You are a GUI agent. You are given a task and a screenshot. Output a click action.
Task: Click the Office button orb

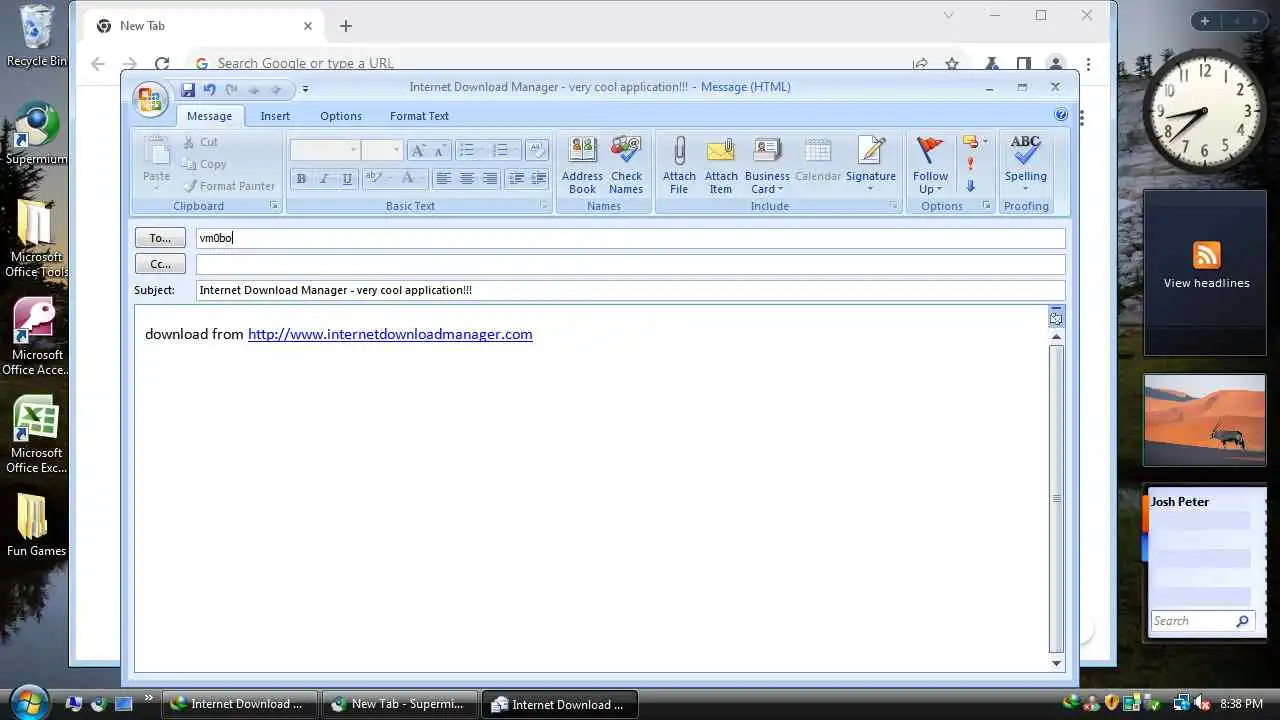tap(149, 99)
